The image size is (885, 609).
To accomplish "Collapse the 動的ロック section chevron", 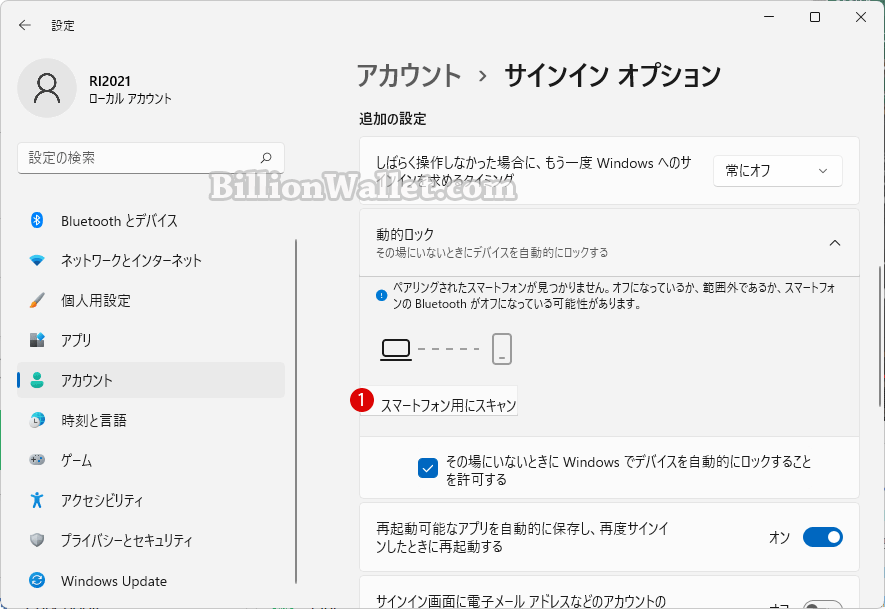I will [835, 243].
